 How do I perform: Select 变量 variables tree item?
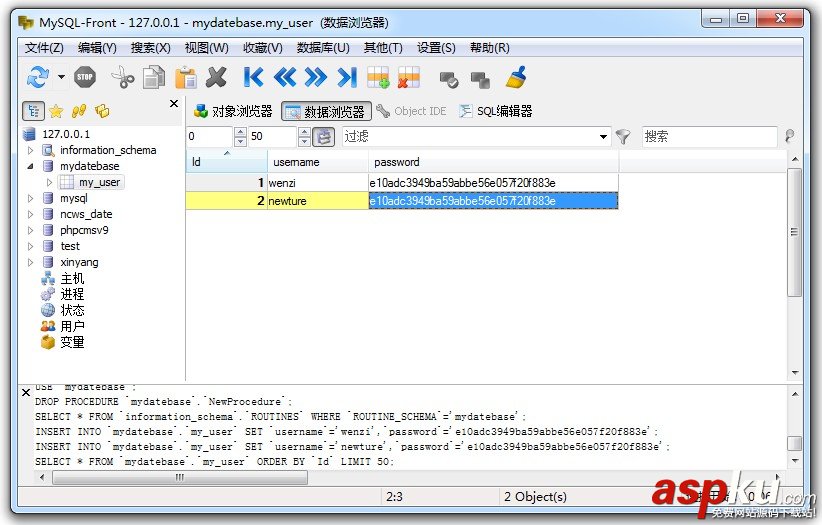point(72,342)
